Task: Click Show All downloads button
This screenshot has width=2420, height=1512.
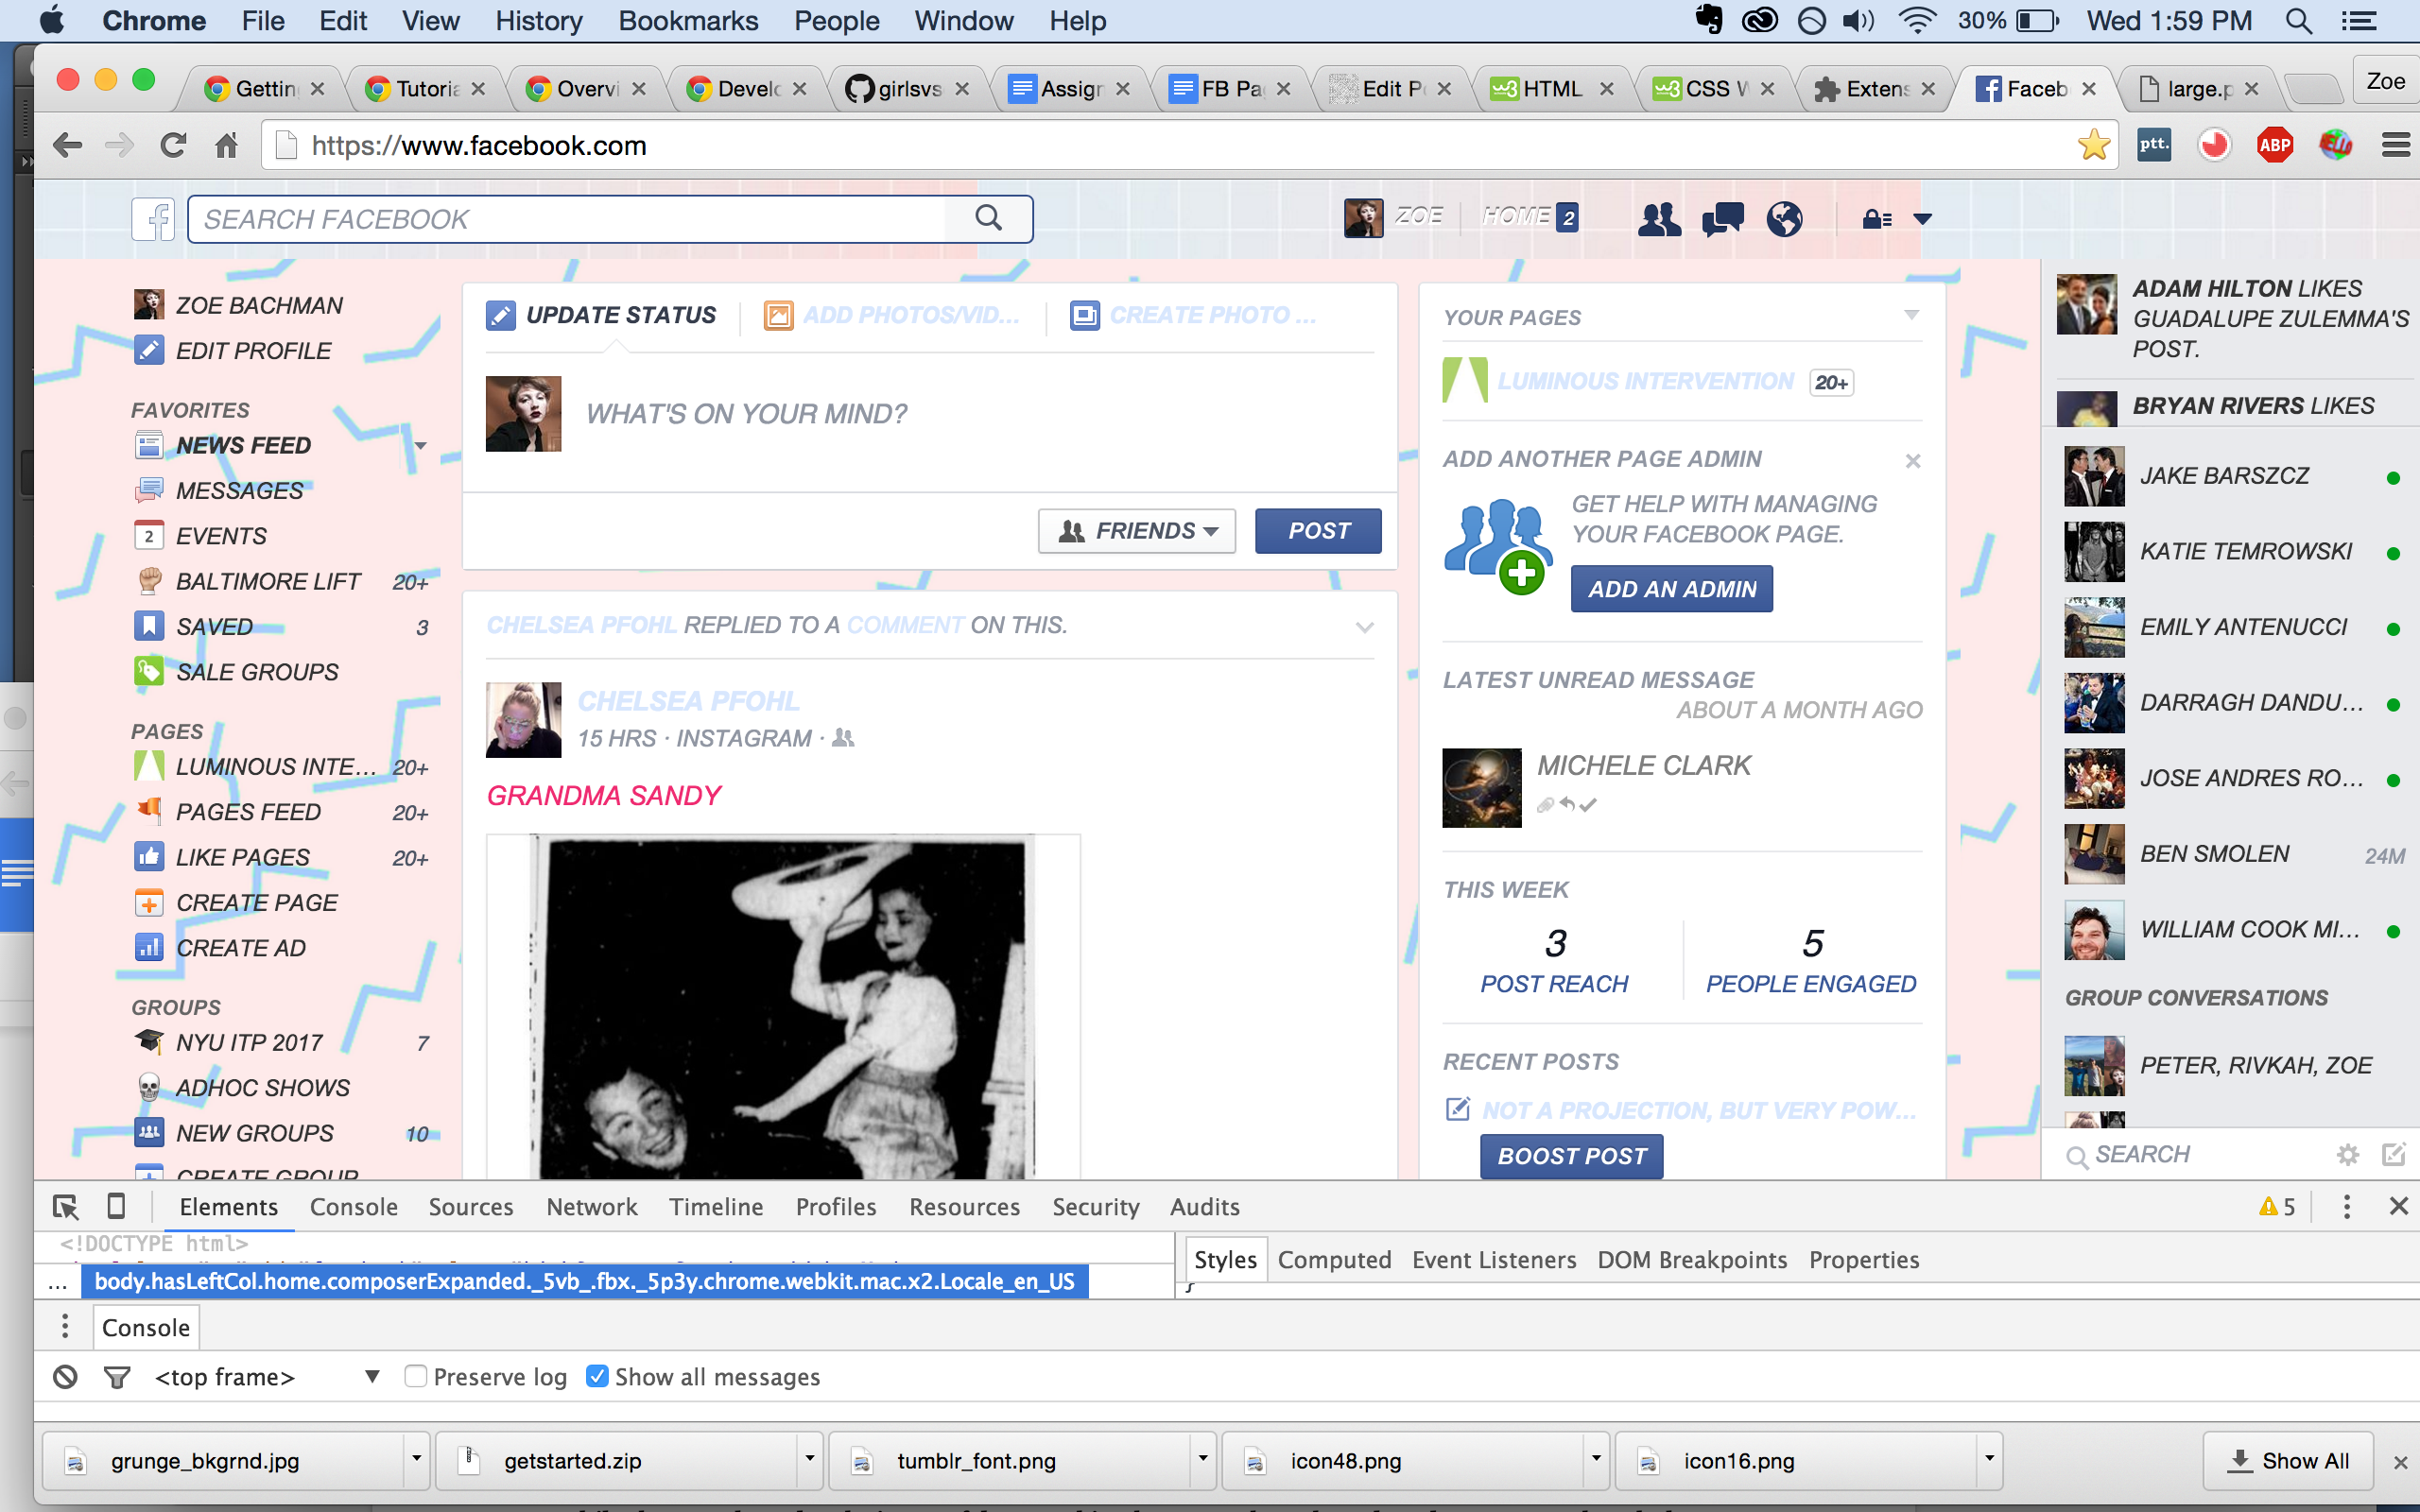Action: (x=2289, y=1460)
